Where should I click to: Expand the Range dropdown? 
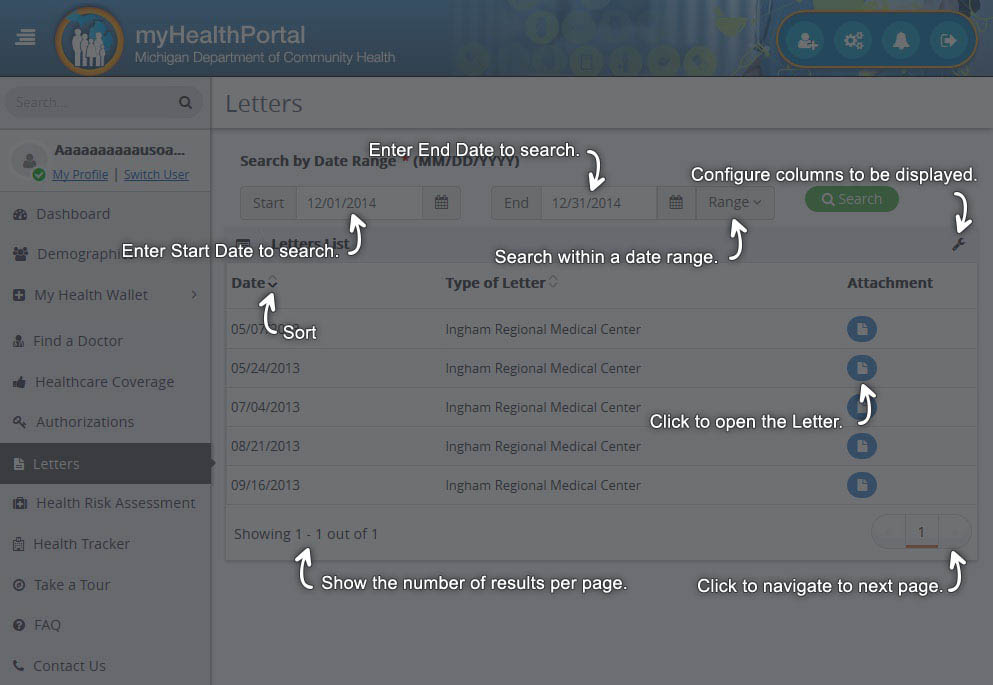tap(735, 203)
